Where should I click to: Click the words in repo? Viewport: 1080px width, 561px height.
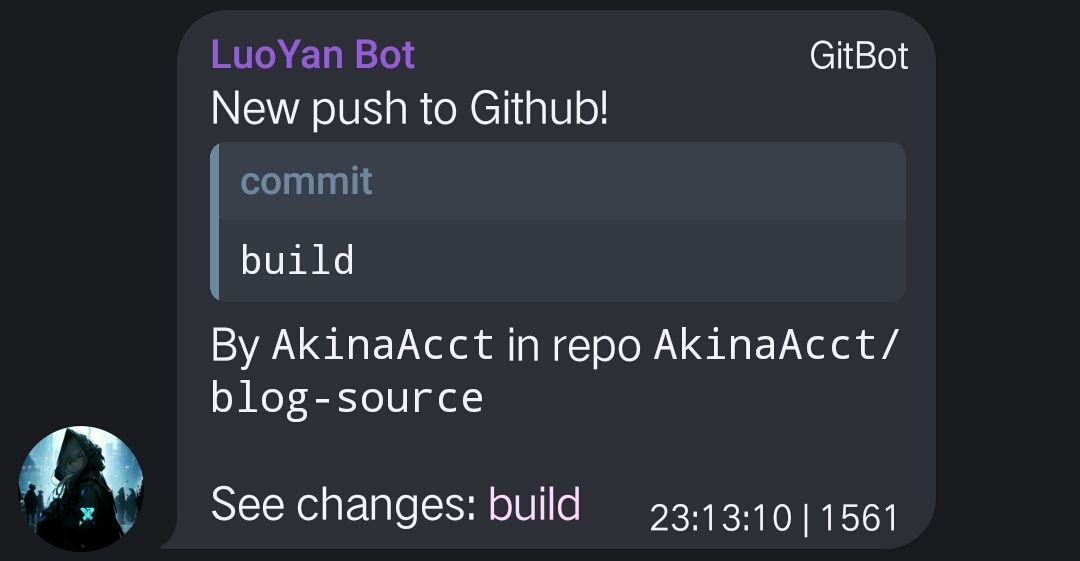coord(575,345)
